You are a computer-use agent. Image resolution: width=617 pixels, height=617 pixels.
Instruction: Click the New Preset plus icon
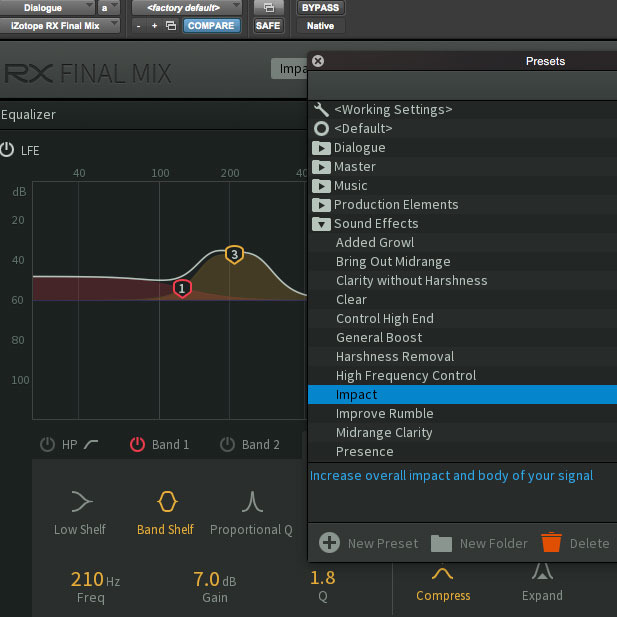click(329, 543)
